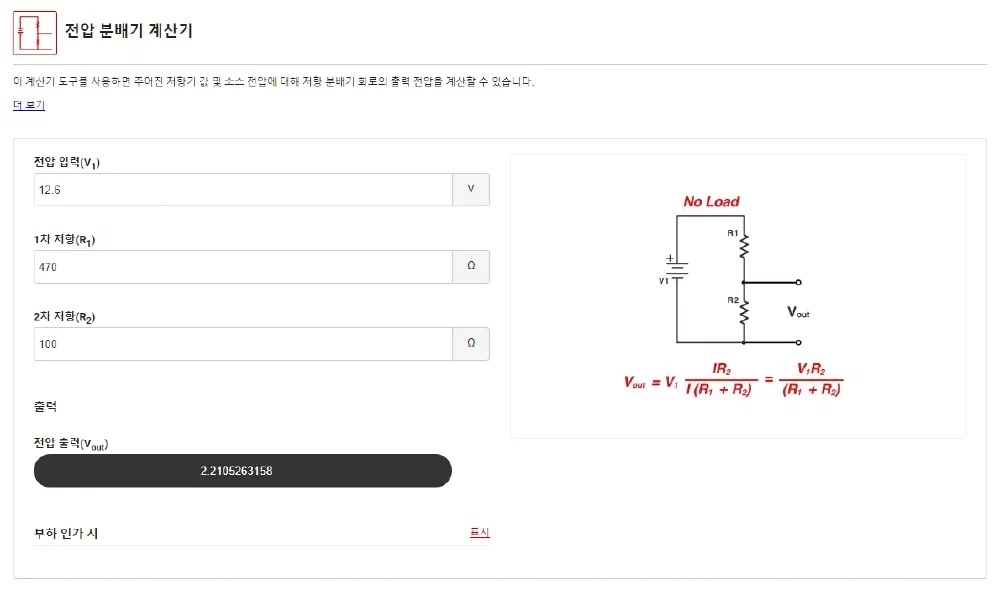Click the R2 resistor symbol in the circuit
Screen dimensions: 1000x589
[x=744, y=312]
